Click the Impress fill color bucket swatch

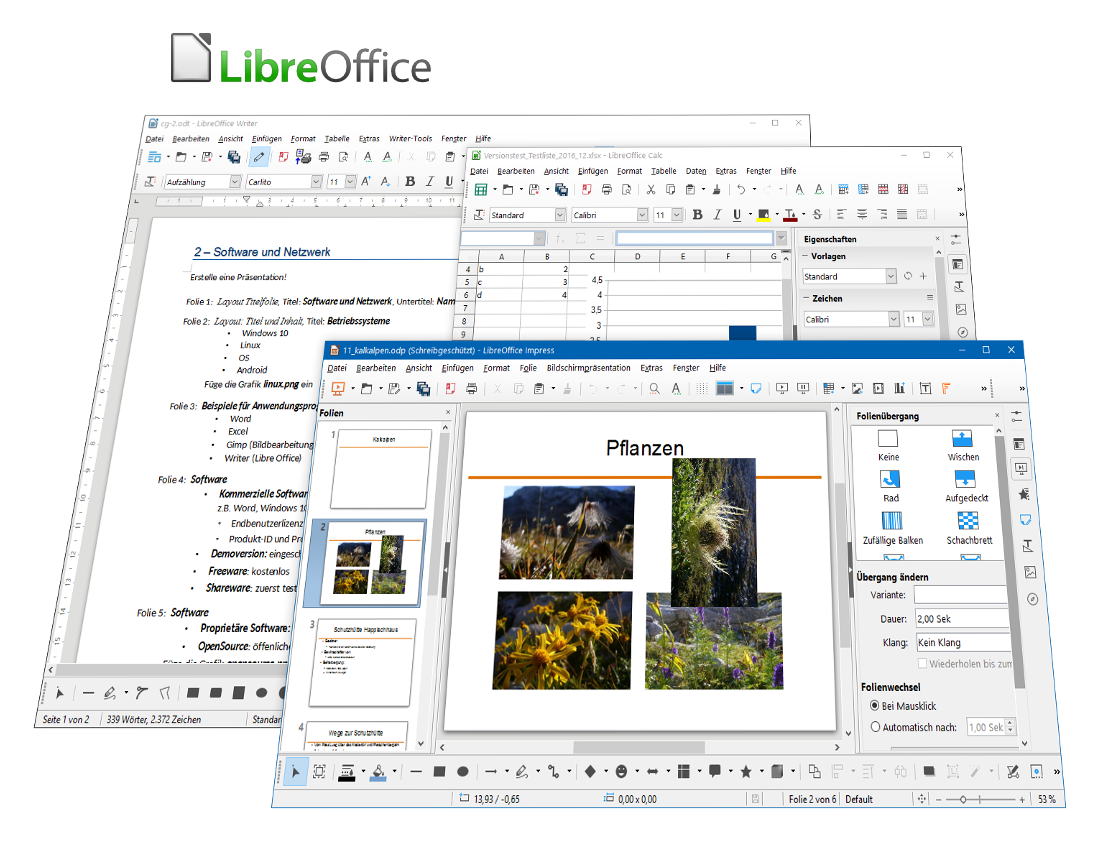[x=378, y=772]
